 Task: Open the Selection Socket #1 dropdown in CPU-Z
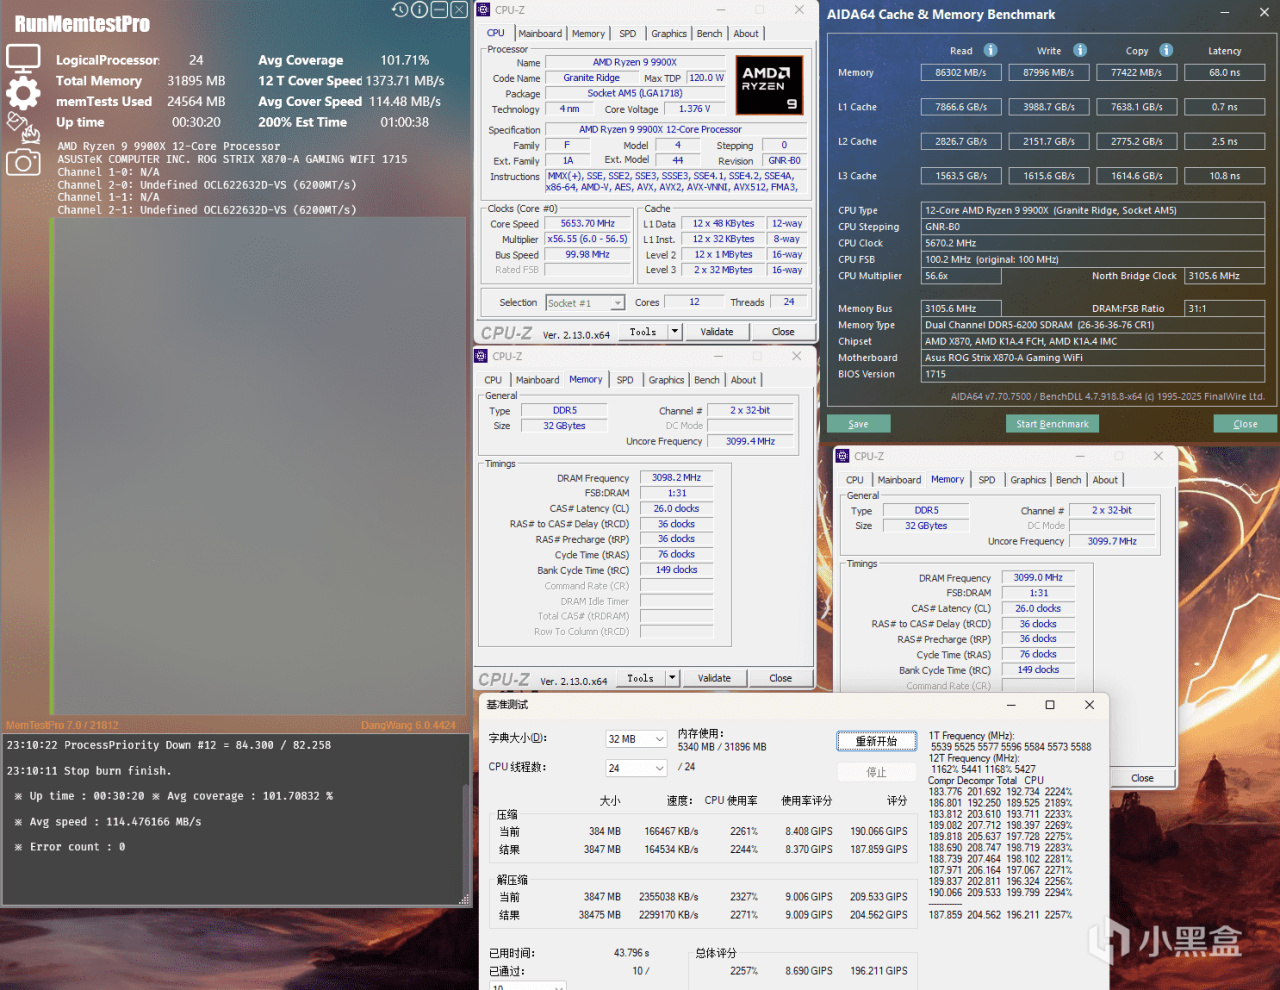(x=585, y=303)
